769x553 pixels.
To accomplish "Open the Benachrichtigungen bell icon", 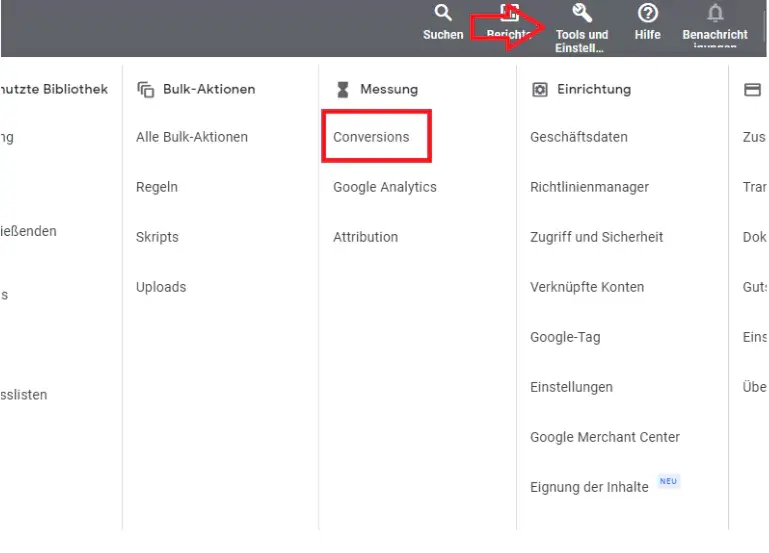I will pyautogui.click(x=715, y=14).
